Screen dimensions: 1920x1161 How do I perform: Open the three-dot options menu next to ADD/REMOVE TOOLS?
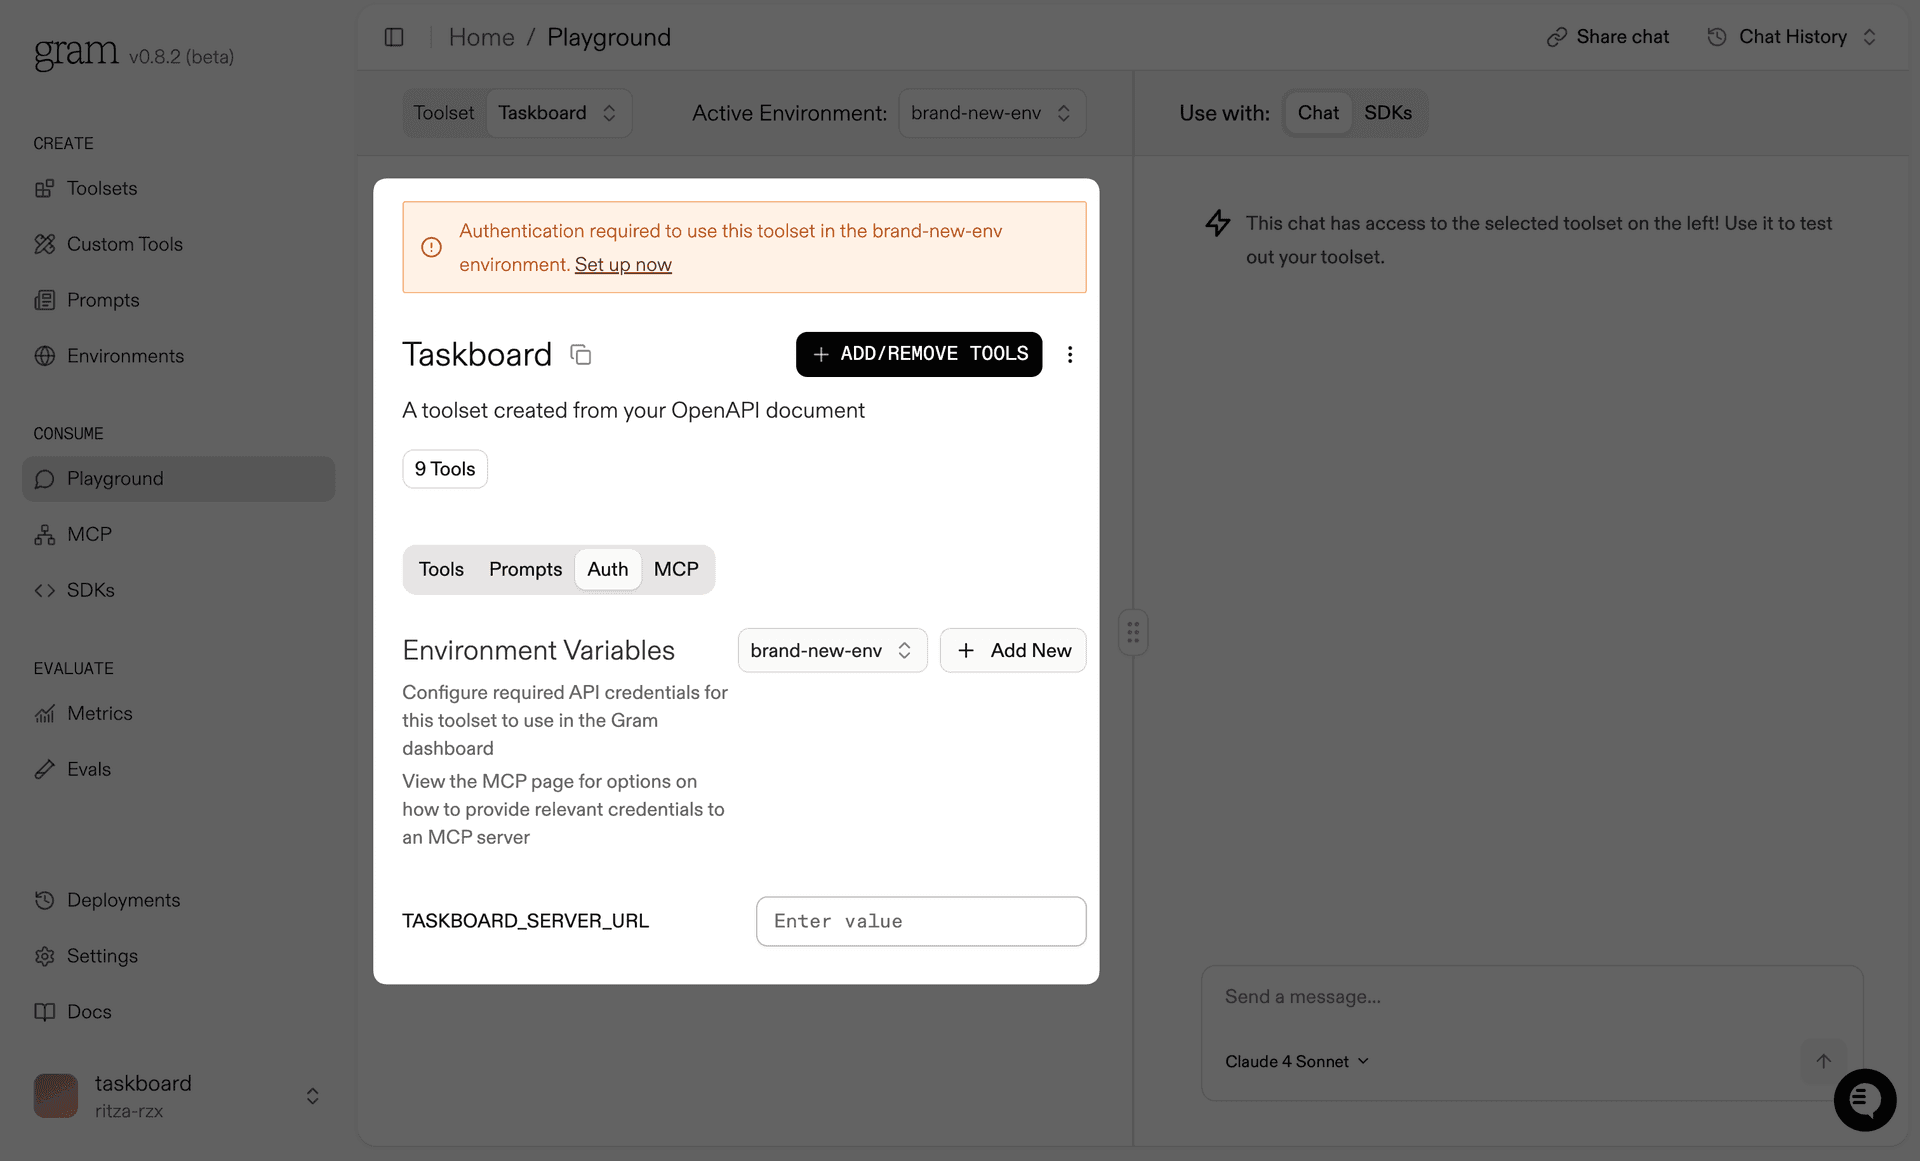tap(1070, 354)
